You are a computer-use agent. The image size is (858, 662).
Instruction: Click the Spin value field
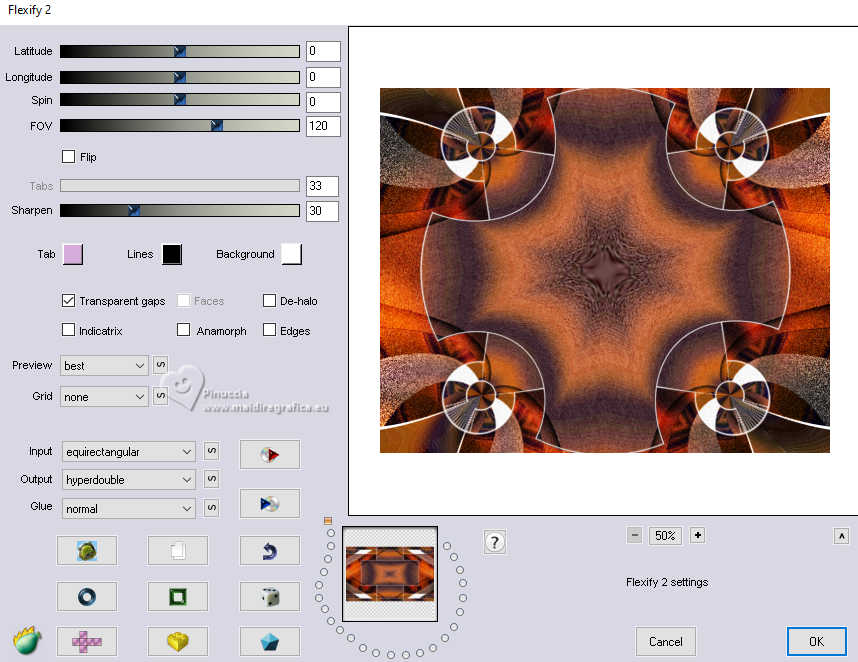click(323, 102)
